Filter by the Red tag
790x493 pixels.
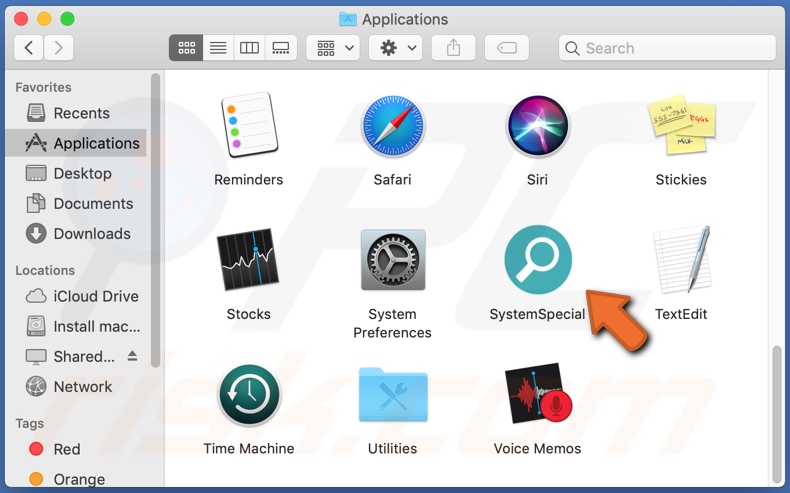(76, 449)
